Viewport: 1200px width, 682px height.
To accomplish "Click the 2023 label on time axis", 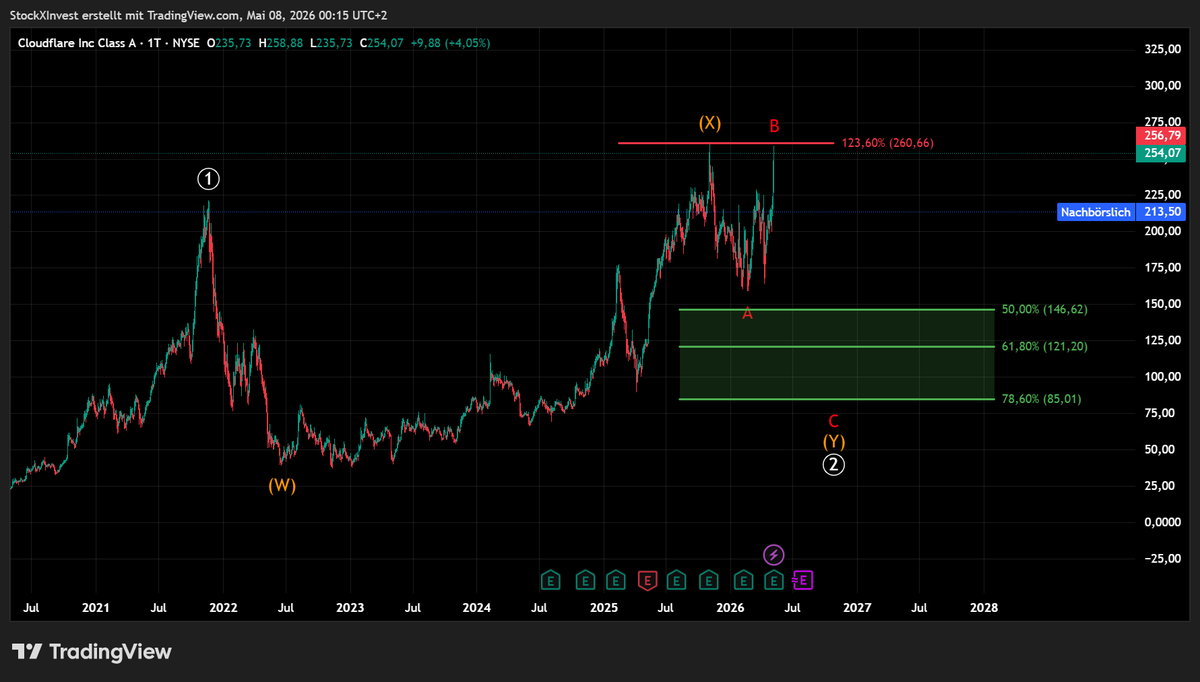I will tap(349, 607).
